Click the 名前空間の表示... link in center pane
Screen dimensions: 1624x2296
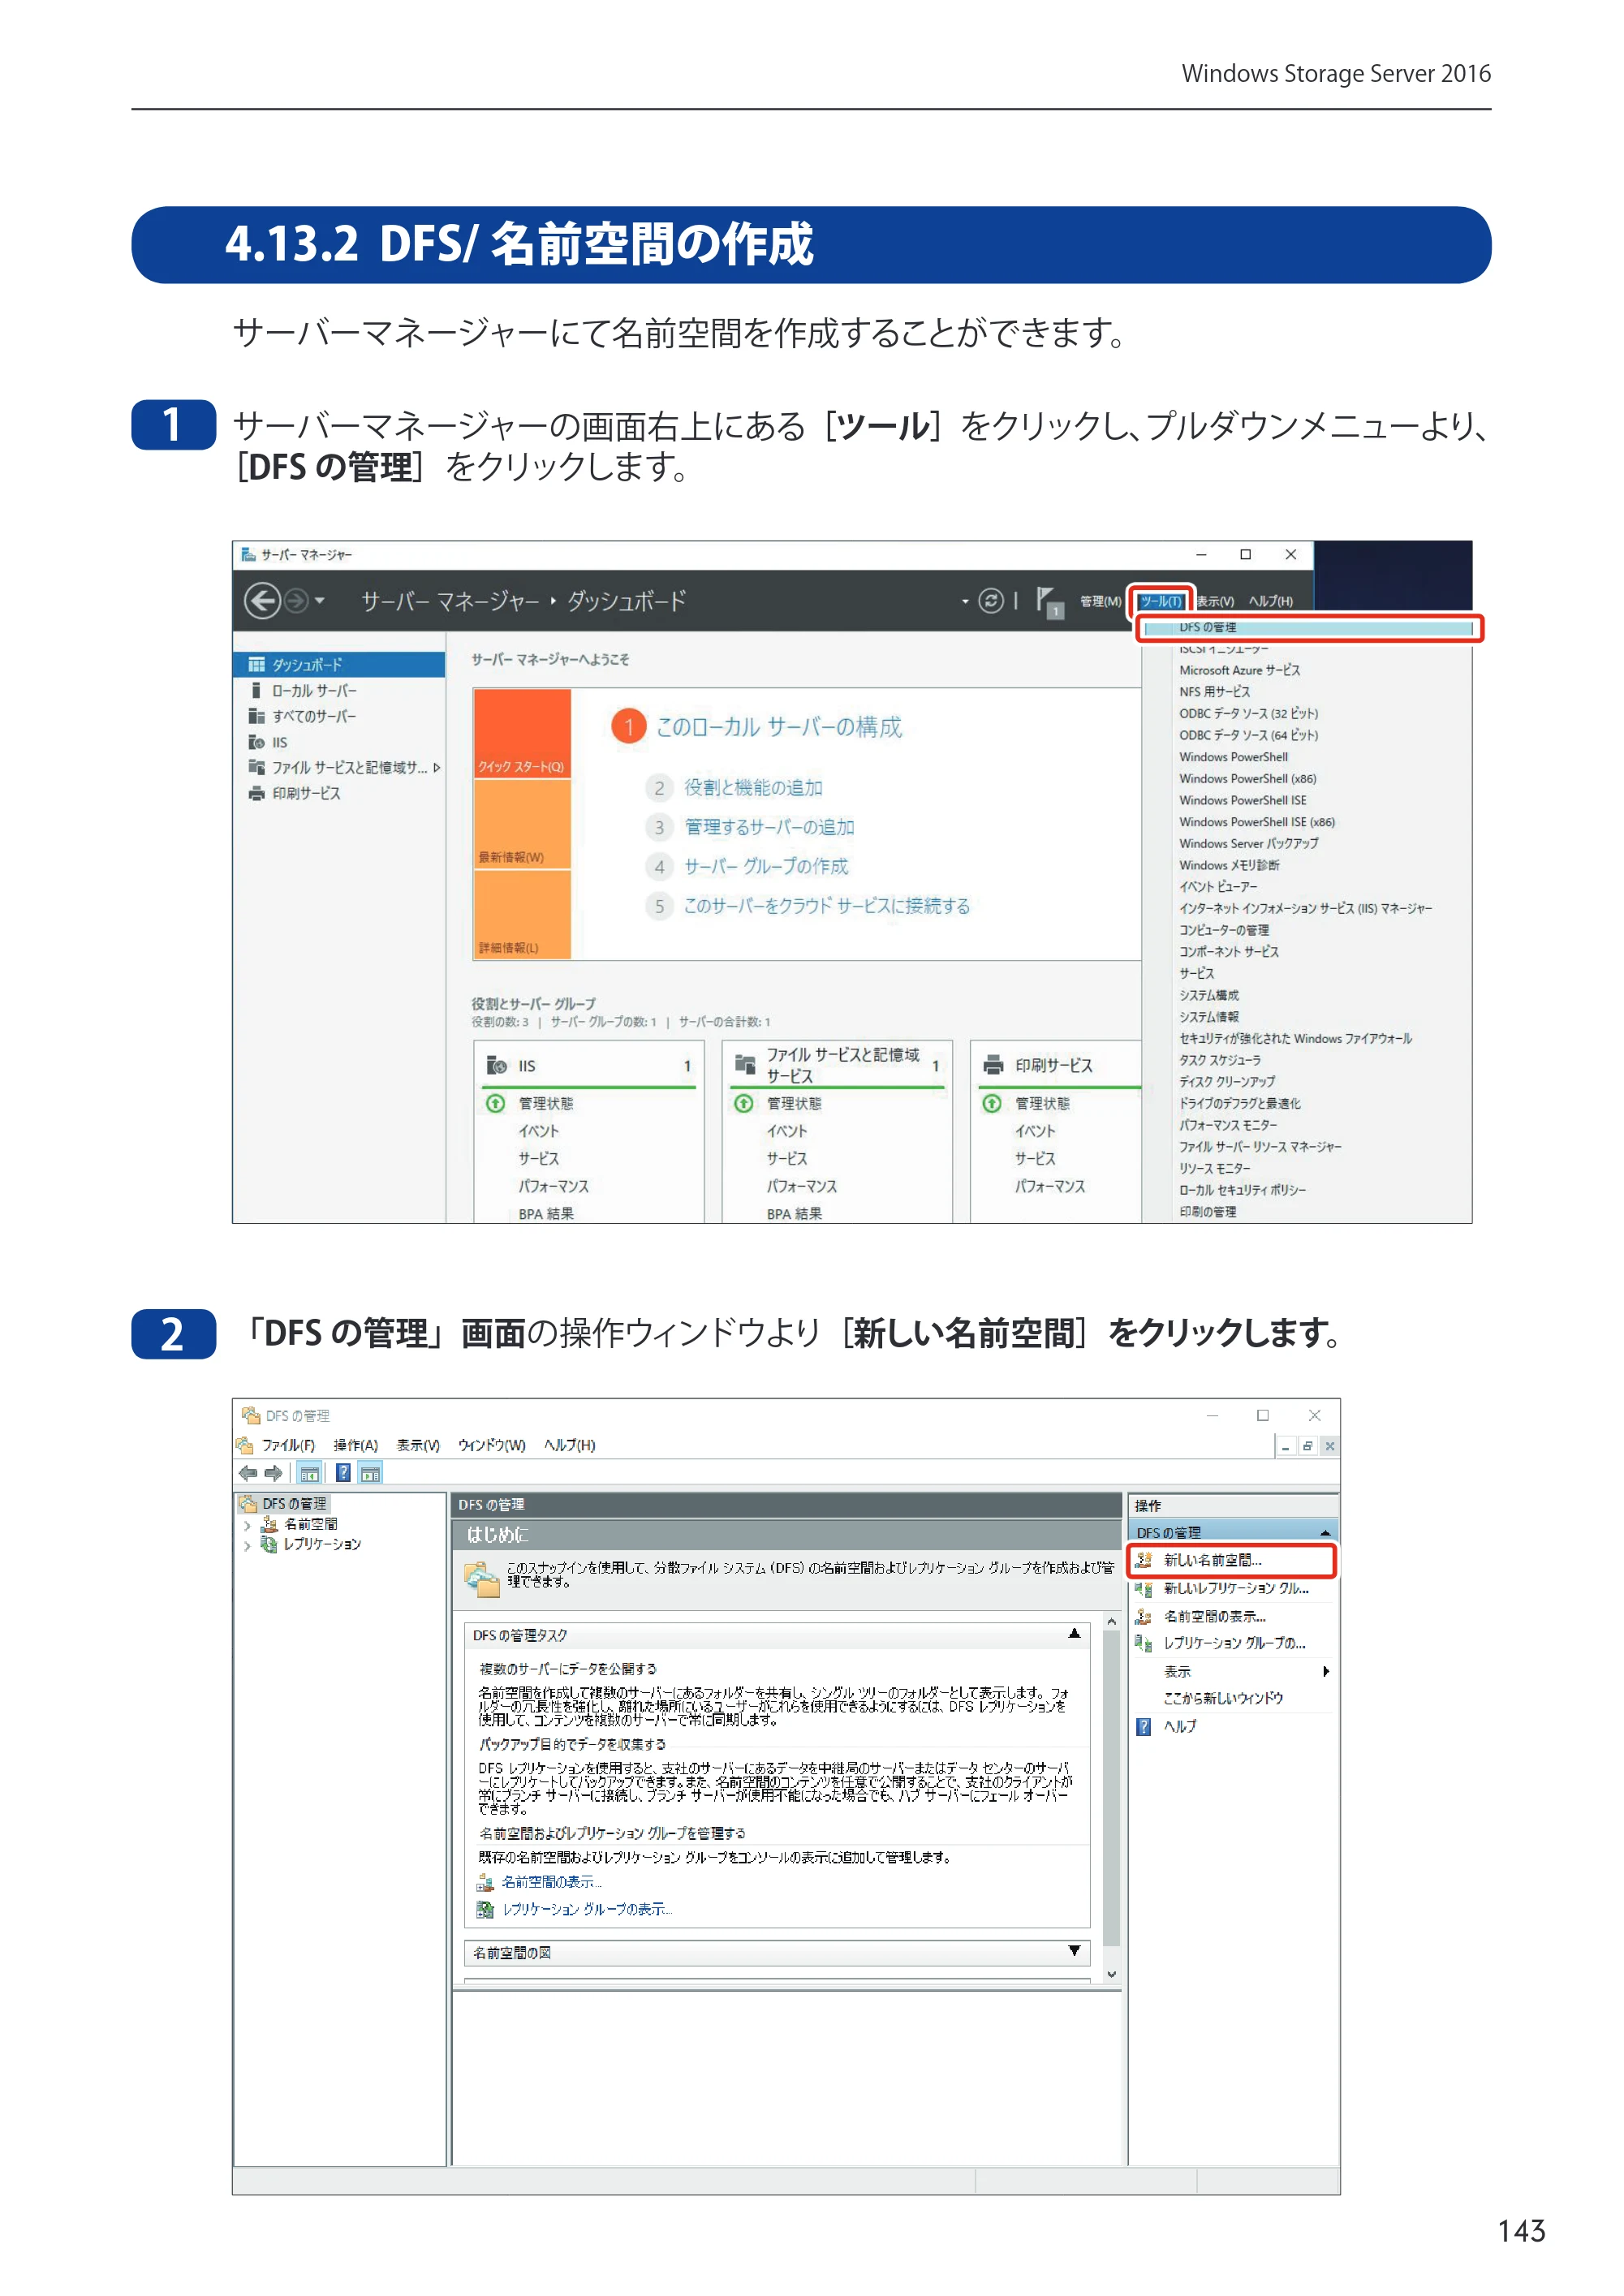pyautogui.click(x=551, y=1882)
